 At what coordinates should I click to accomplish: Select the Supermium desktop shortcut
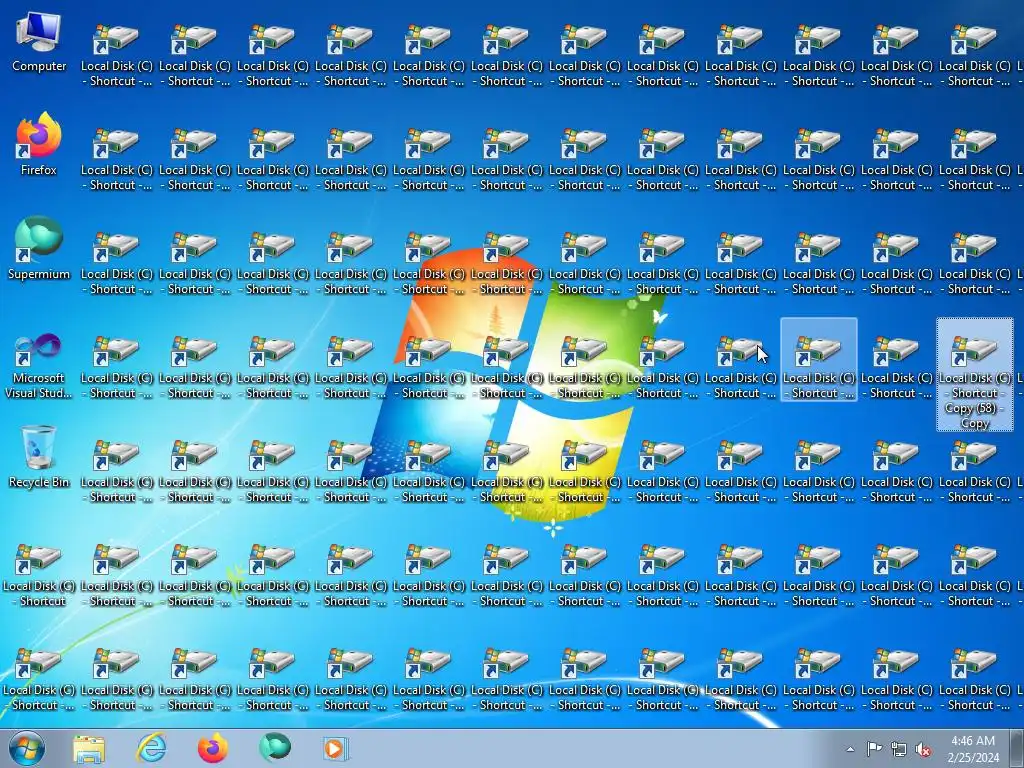click(39, 249)
